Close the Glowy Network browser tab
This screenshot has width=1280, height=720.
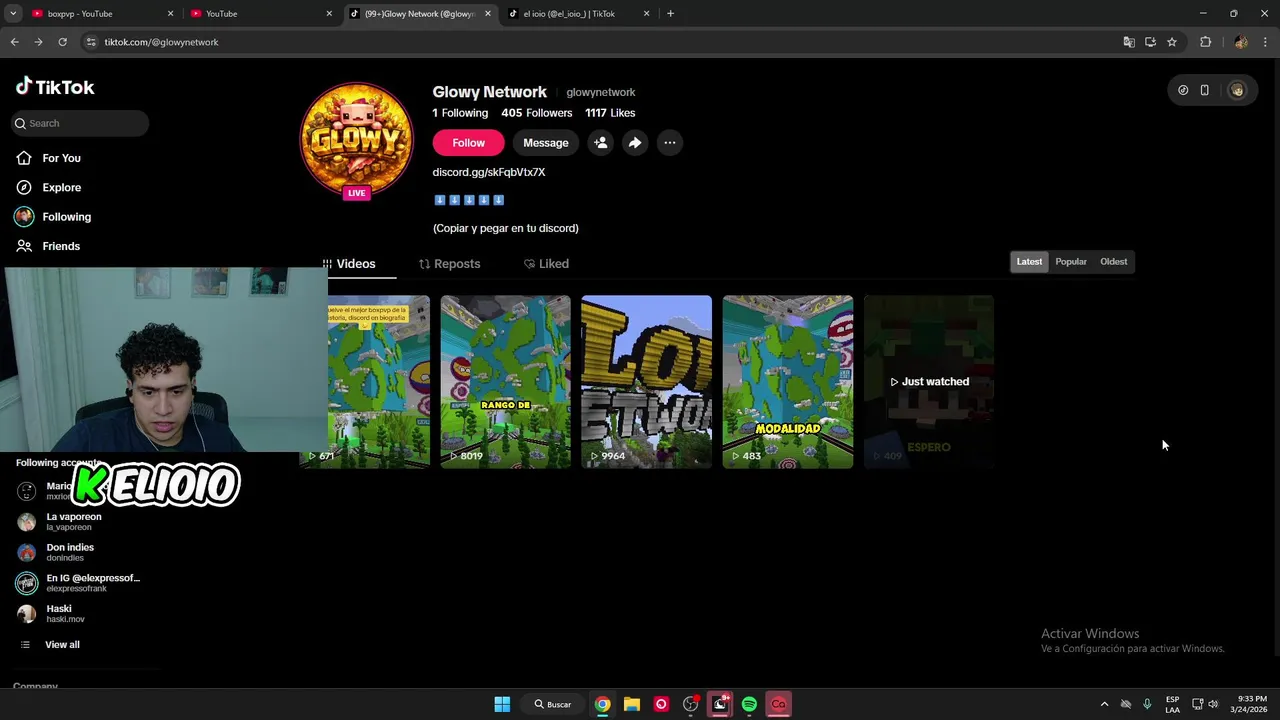488,14
